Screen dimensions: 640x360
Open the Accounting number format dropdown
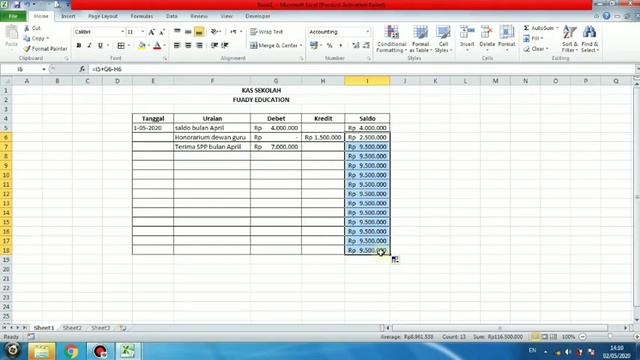(x=367, y=32)
